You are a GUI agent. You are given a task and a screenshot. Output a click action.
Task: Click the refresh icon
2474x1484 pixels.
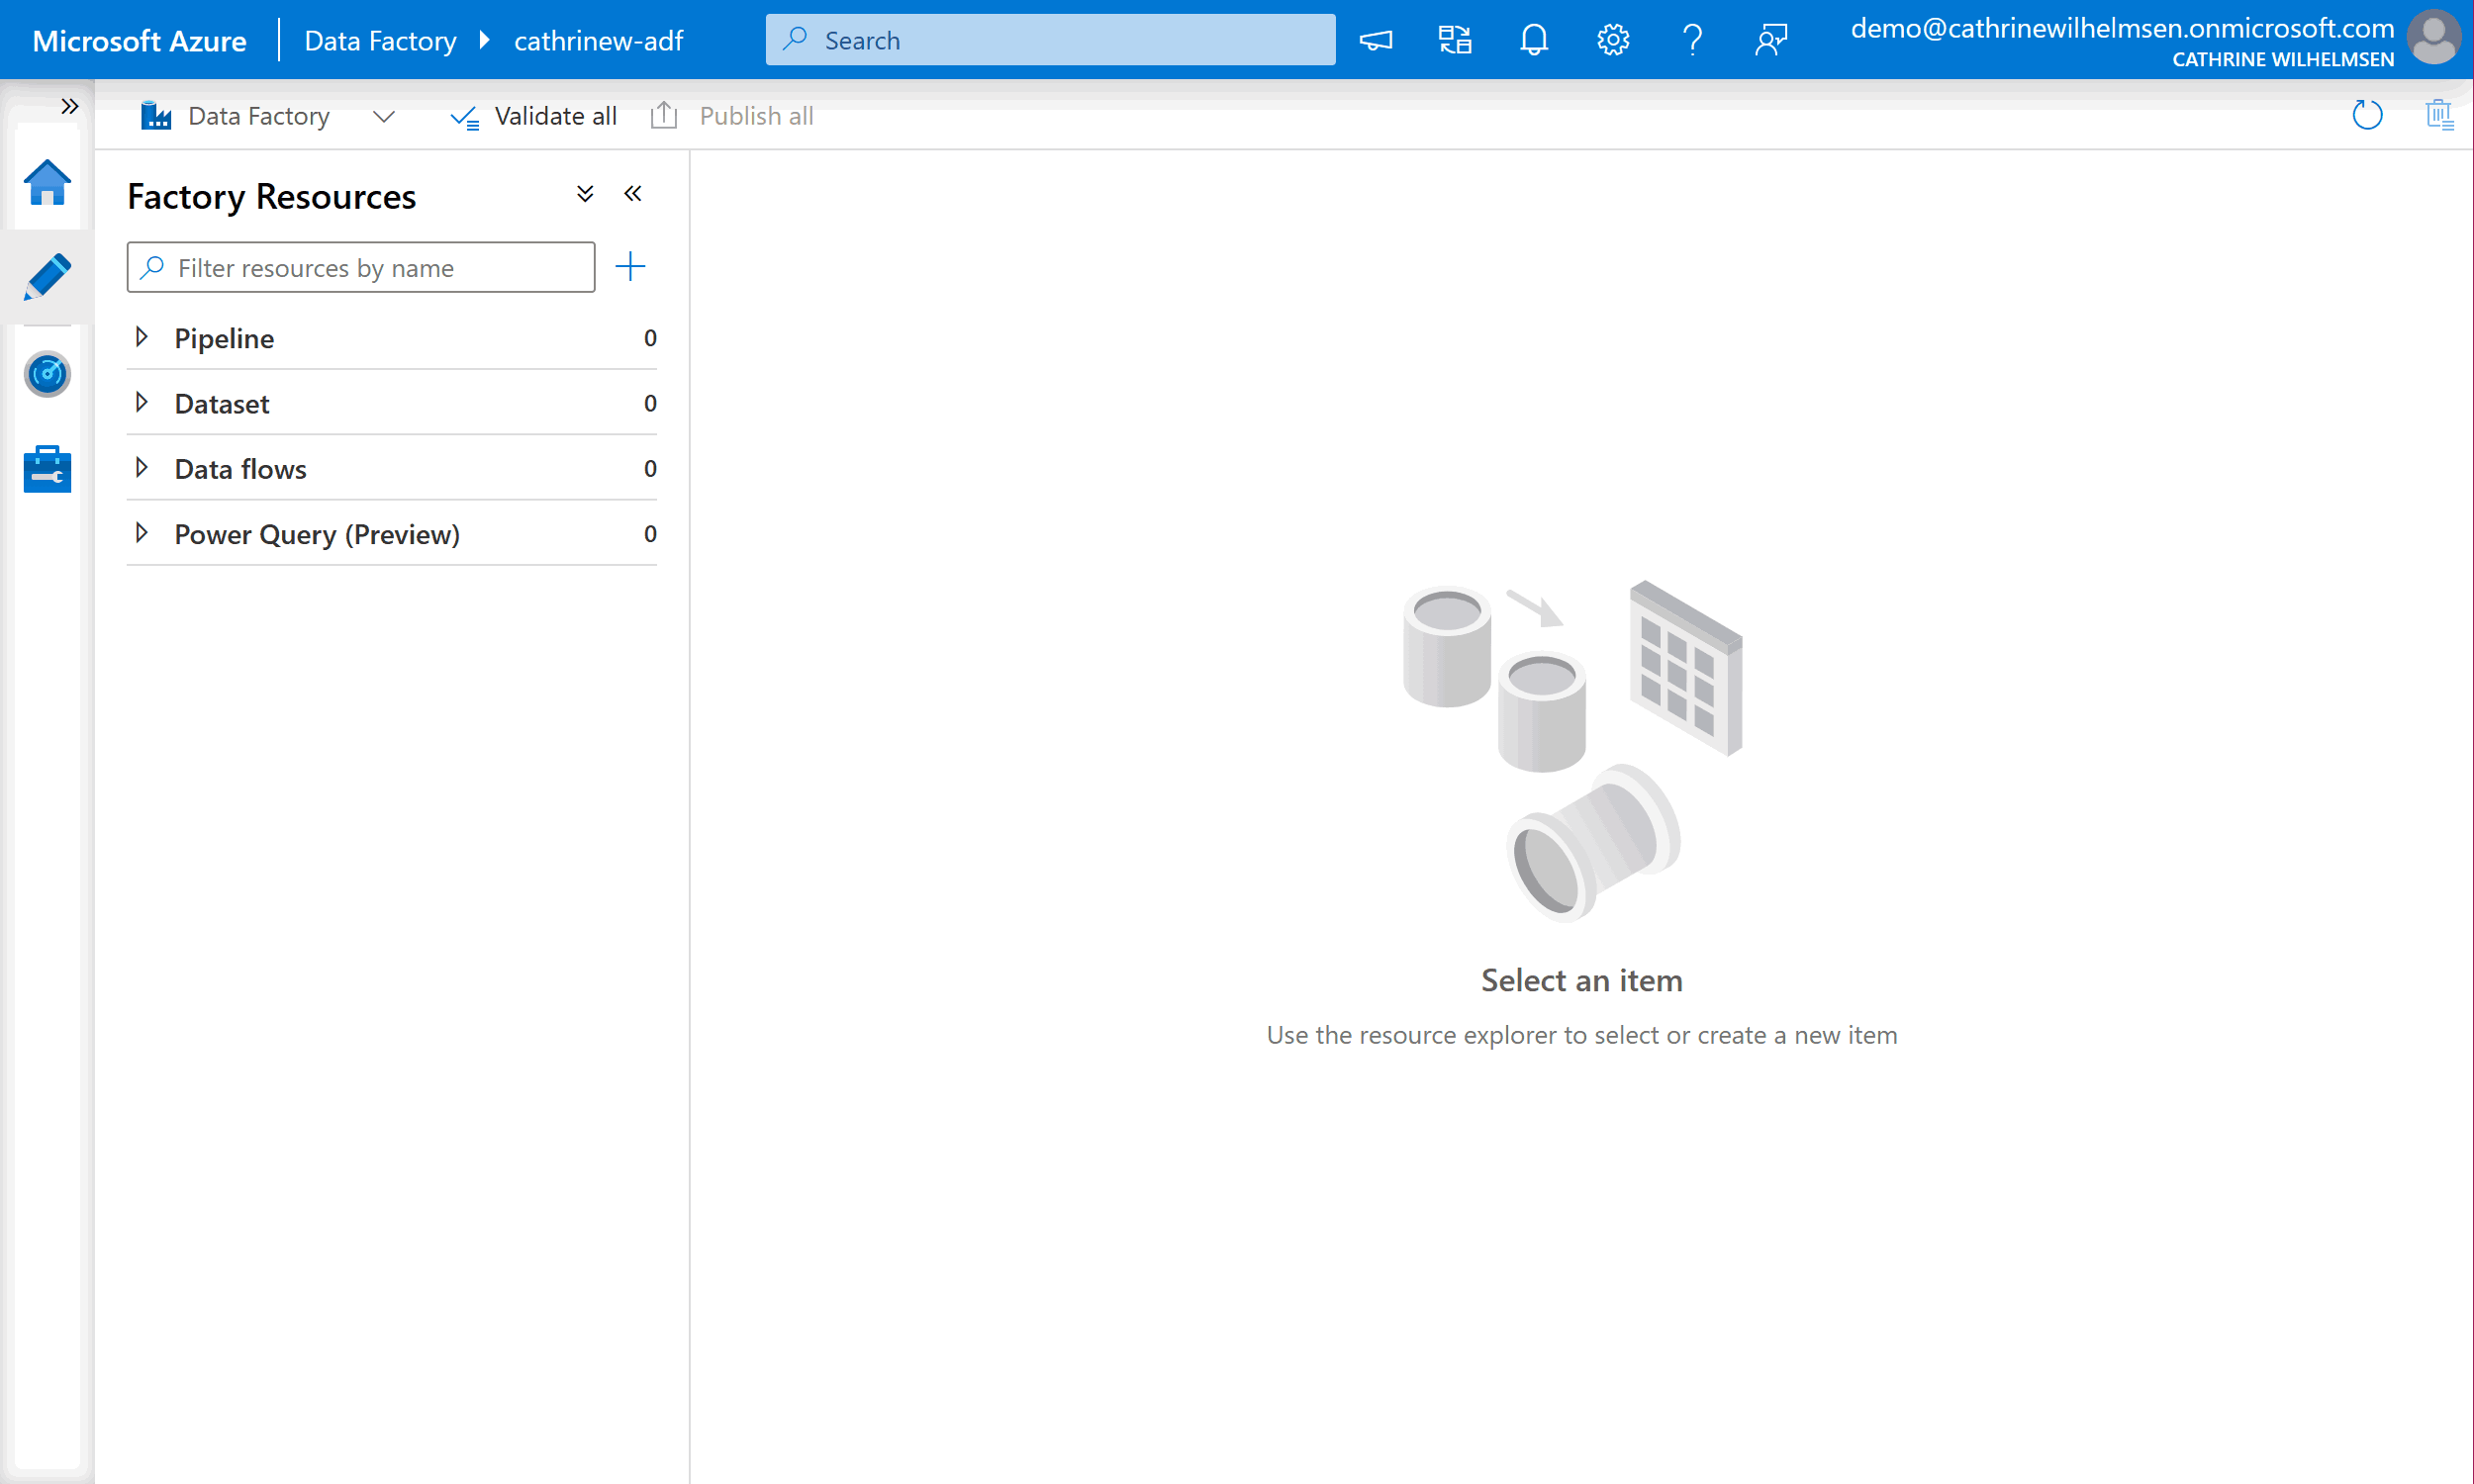[x=2367, y=115]
